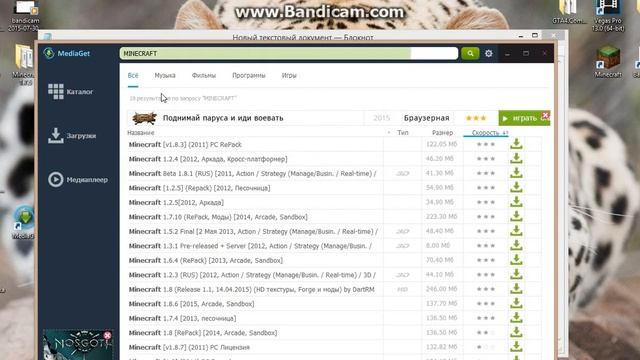Open MediaGet settings gear
This screenshot has width=640, height=360.
click(489, 53)
